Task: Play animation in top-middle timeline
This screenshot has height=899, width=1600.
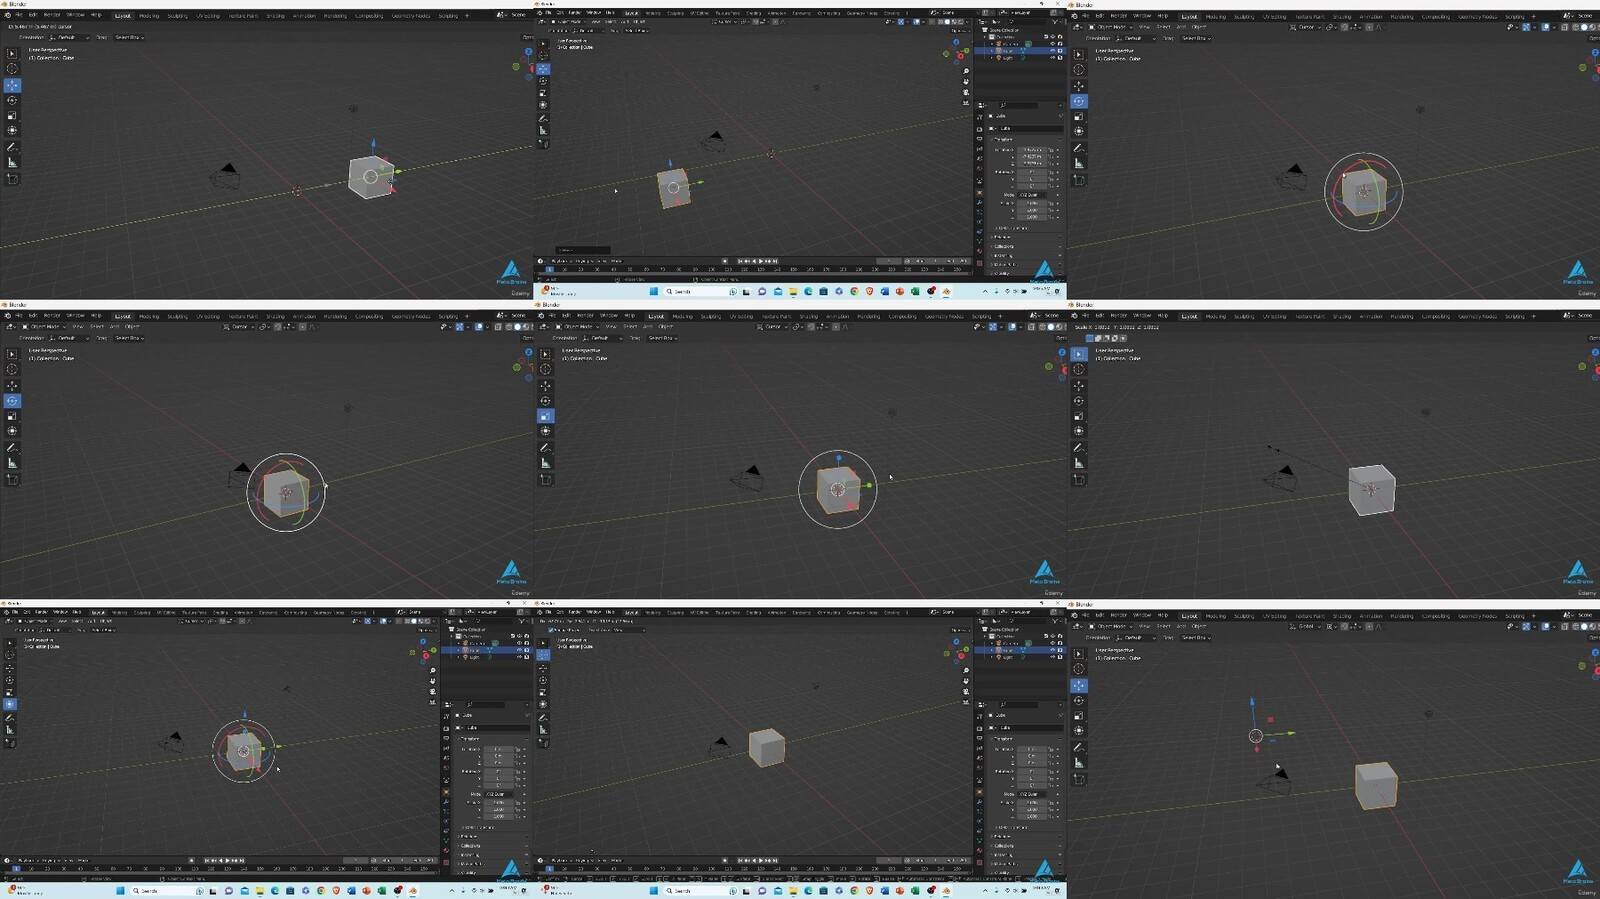Action: (x=762, y=261)
